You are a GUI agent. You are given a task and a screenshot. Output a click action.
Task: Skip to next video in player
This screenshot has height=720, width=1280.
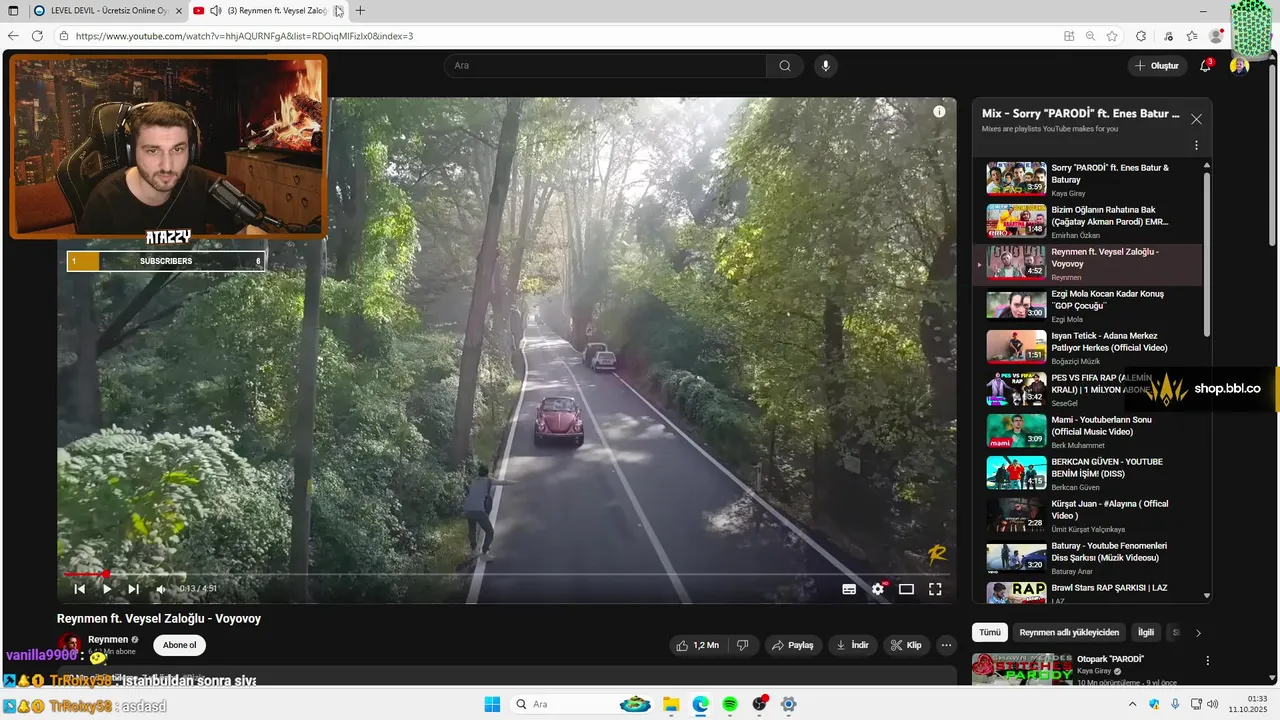[x=134, y=589]
